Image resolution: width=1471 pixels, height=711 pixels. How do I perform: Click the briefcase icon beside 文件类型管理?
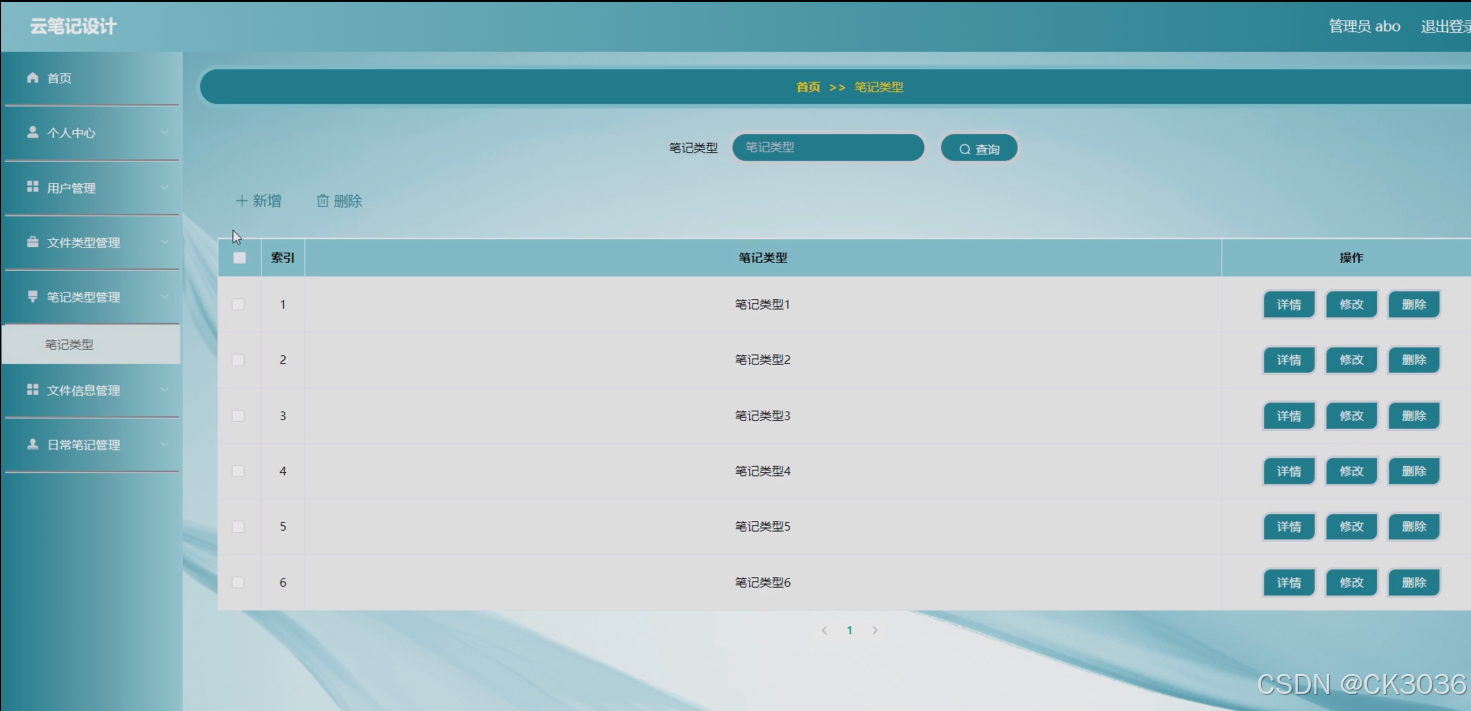point(33,242)
